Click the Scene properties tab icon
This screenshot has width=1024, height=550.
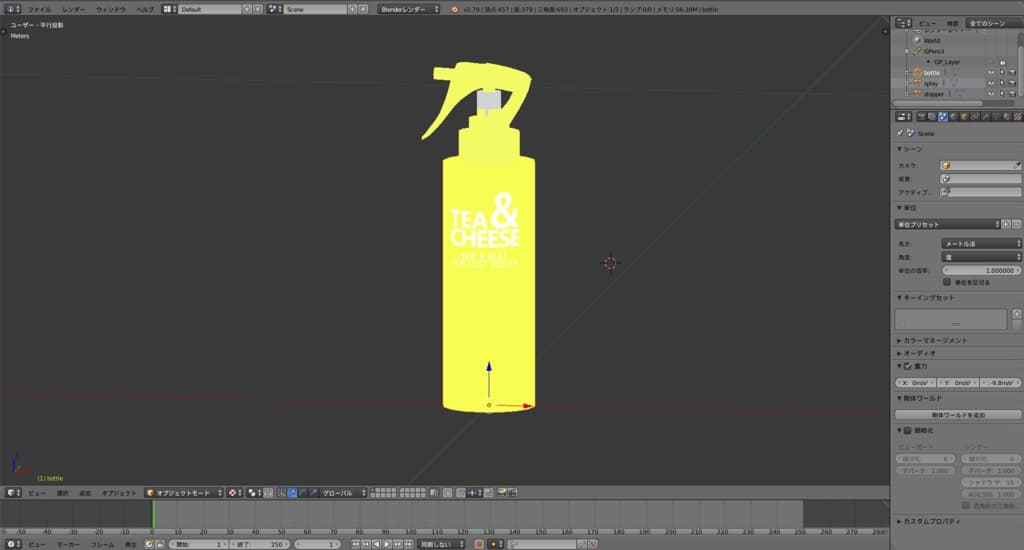(x=943, y=117)
